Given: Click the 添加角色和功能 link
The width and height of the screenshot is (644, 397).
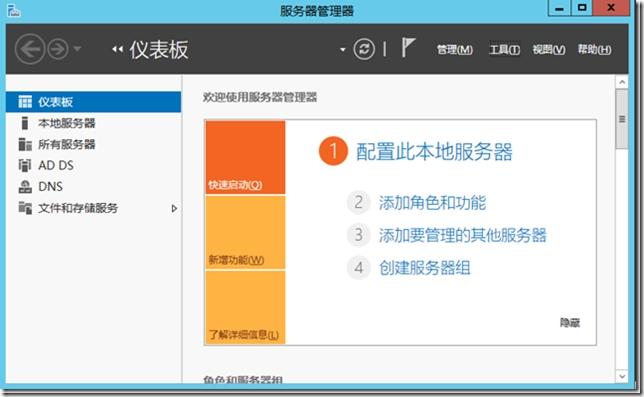Looking at the screenshot, I should [432, 202].
